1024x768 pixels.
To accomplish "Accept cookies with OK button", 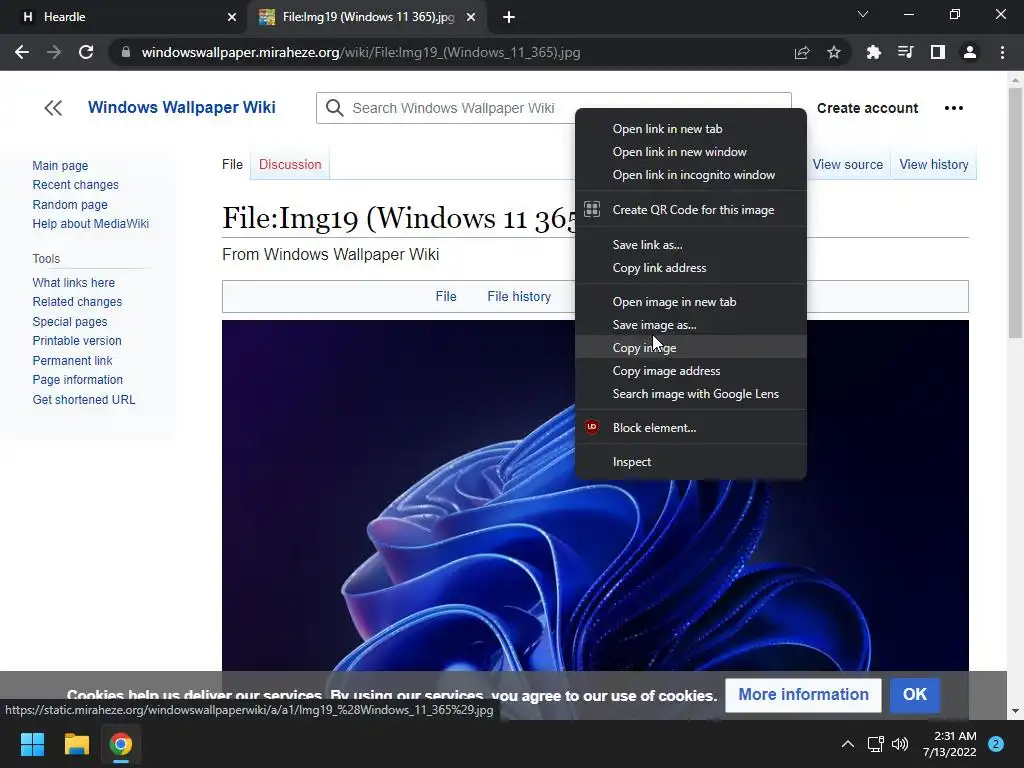I will [914, 694].
